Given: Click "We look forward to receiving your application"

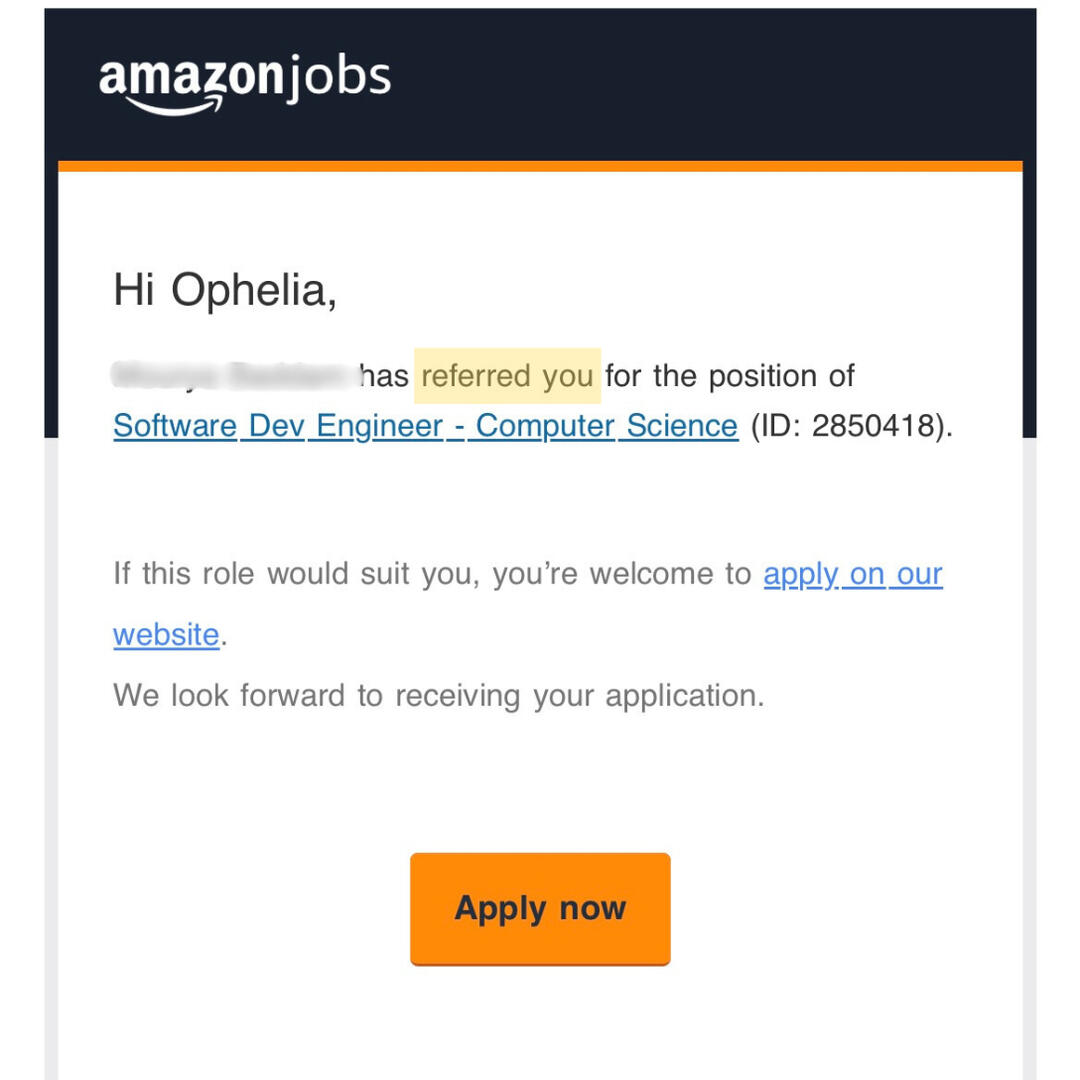Looking at the screenshot, I should (x=438, y=696).
